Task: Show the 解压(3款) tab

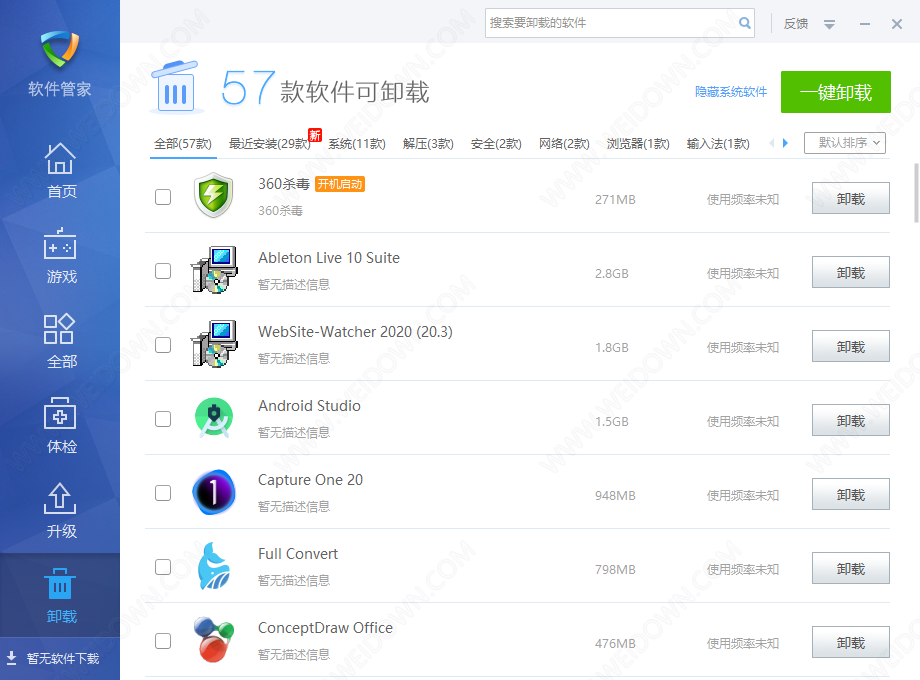Action: 428,144
